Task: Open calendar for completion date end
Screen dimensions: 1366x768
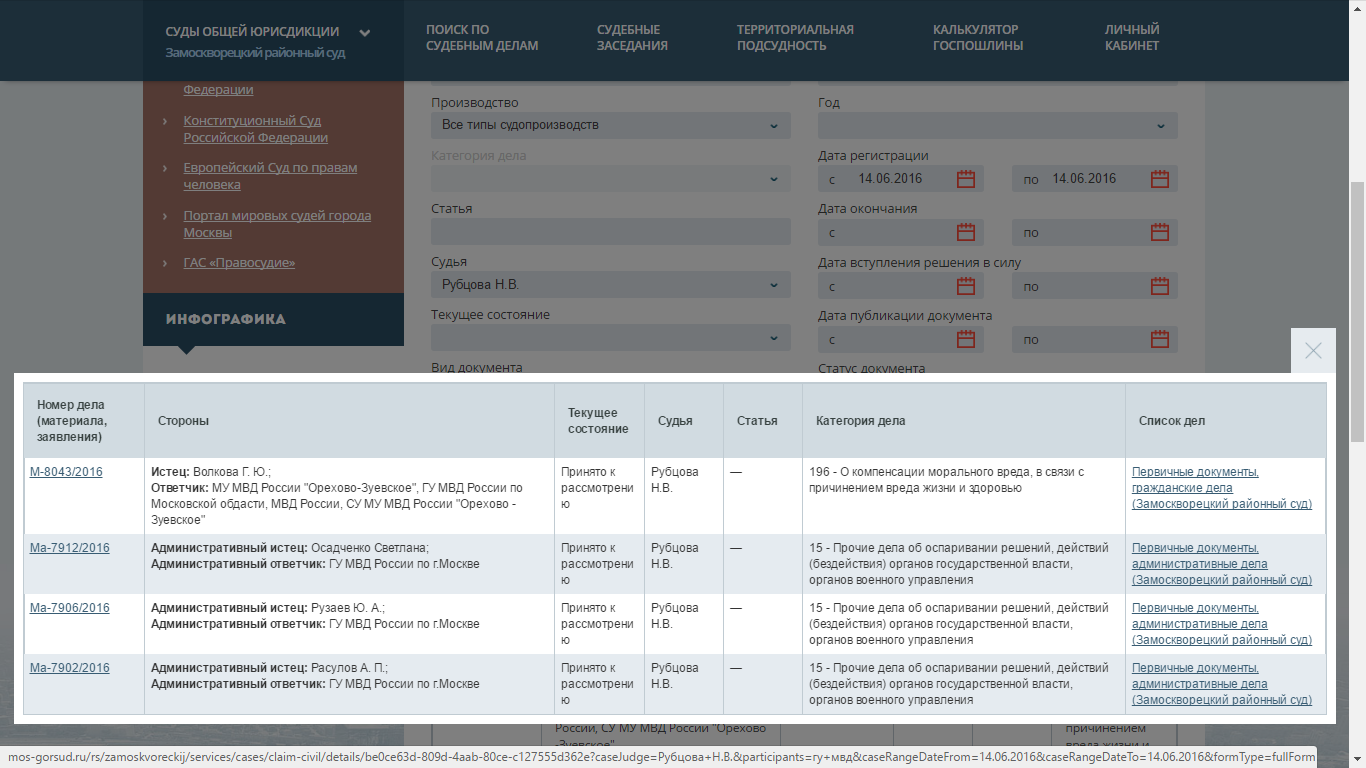Action: click(x=1159, y=232)
